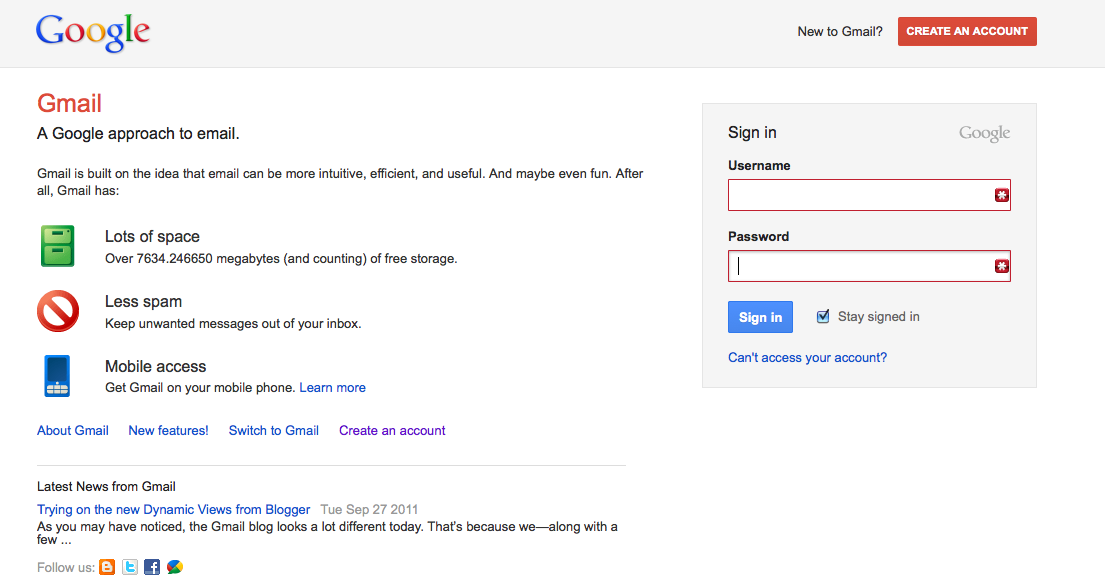This screenshot has width=1105, height=581.
Task: Click the A Google approach to email tagline
Action: (138, 134)
